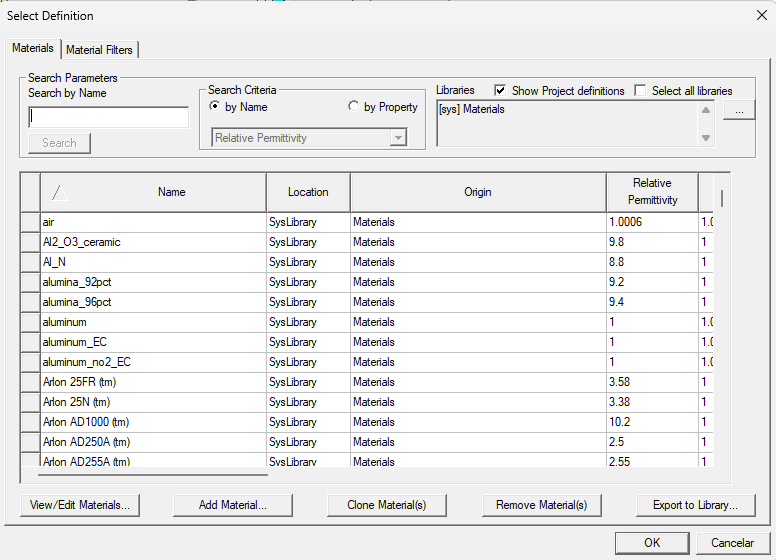
Task: Click the sort ascending triangle icon
Action: click(x=59, y=192)
